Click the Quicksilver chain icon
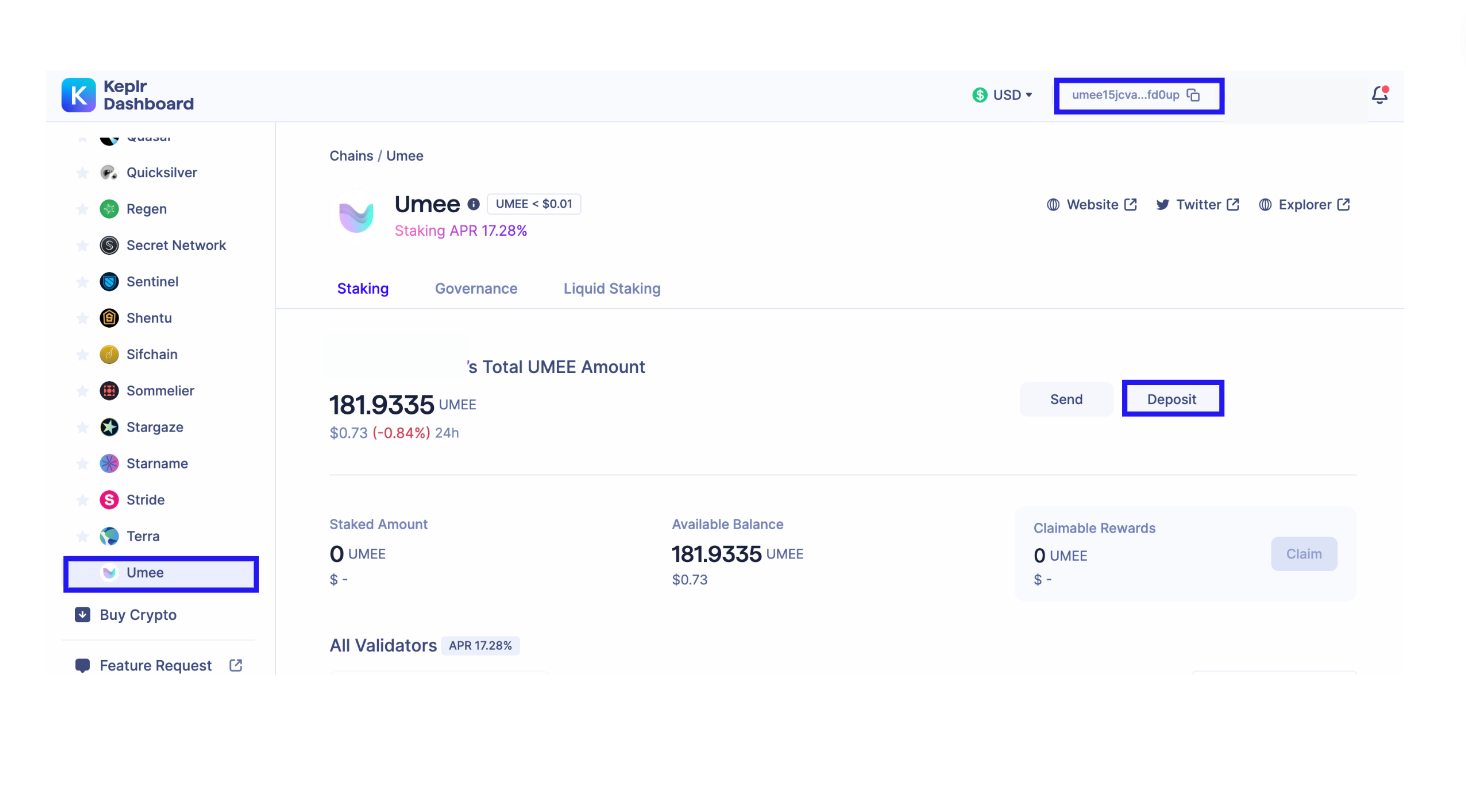The width and height of the screenshot is (1466, 800). pos(109,173)
